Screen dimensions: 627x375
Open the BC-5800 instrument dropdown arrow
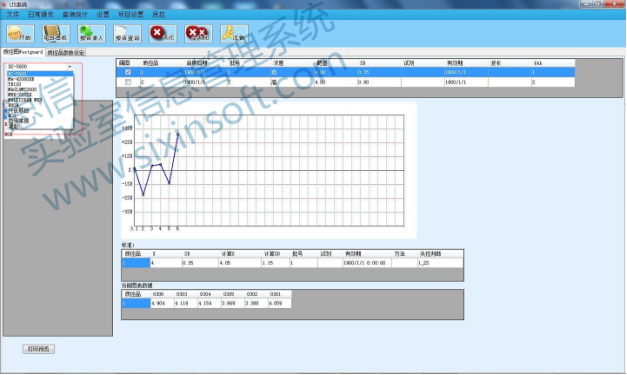coord(70,67)
